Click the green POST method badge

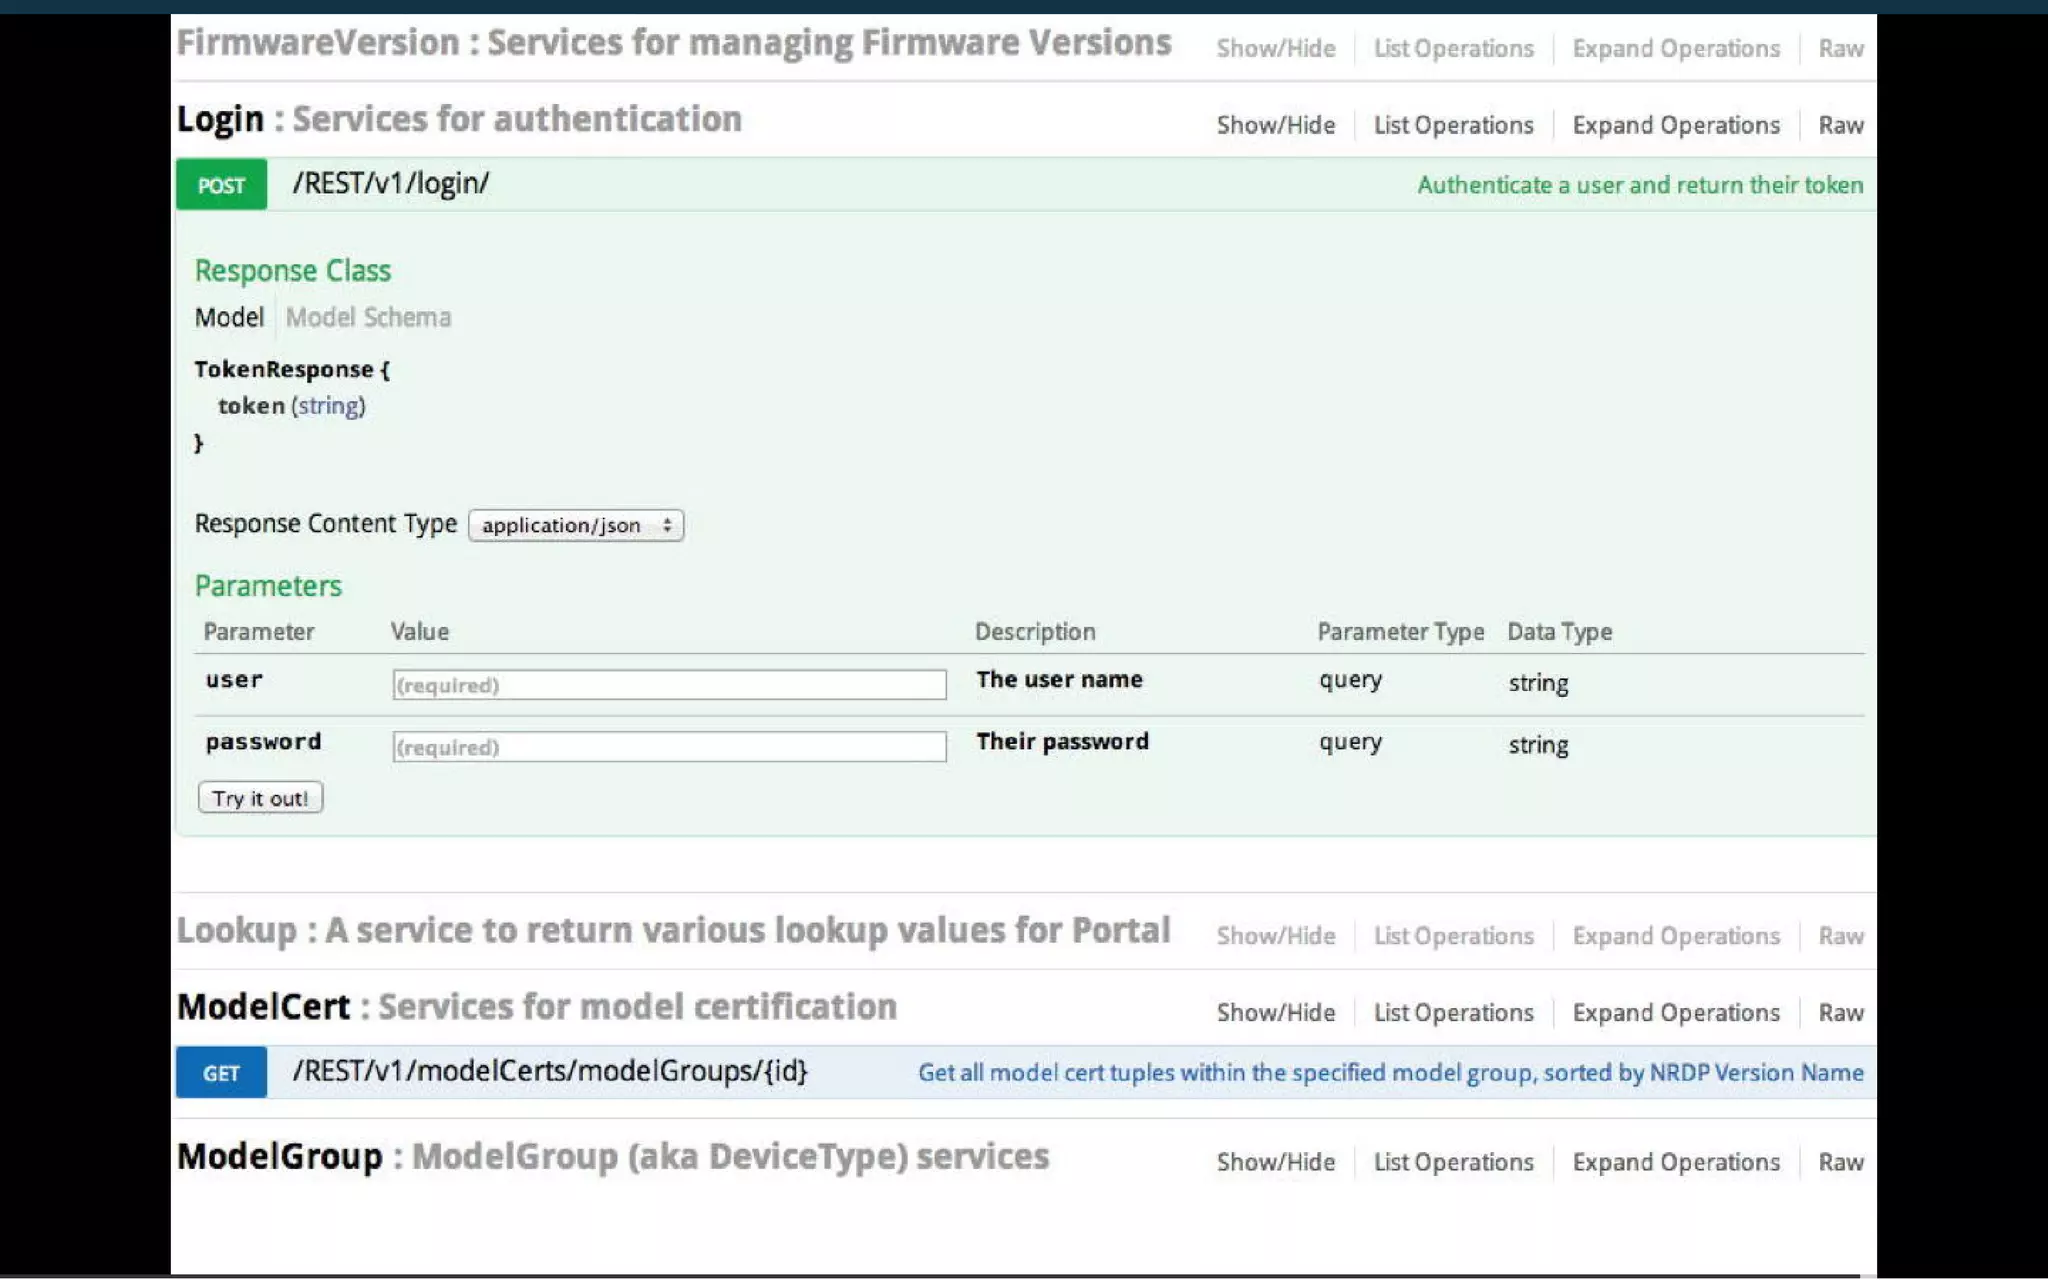(221, 185)
